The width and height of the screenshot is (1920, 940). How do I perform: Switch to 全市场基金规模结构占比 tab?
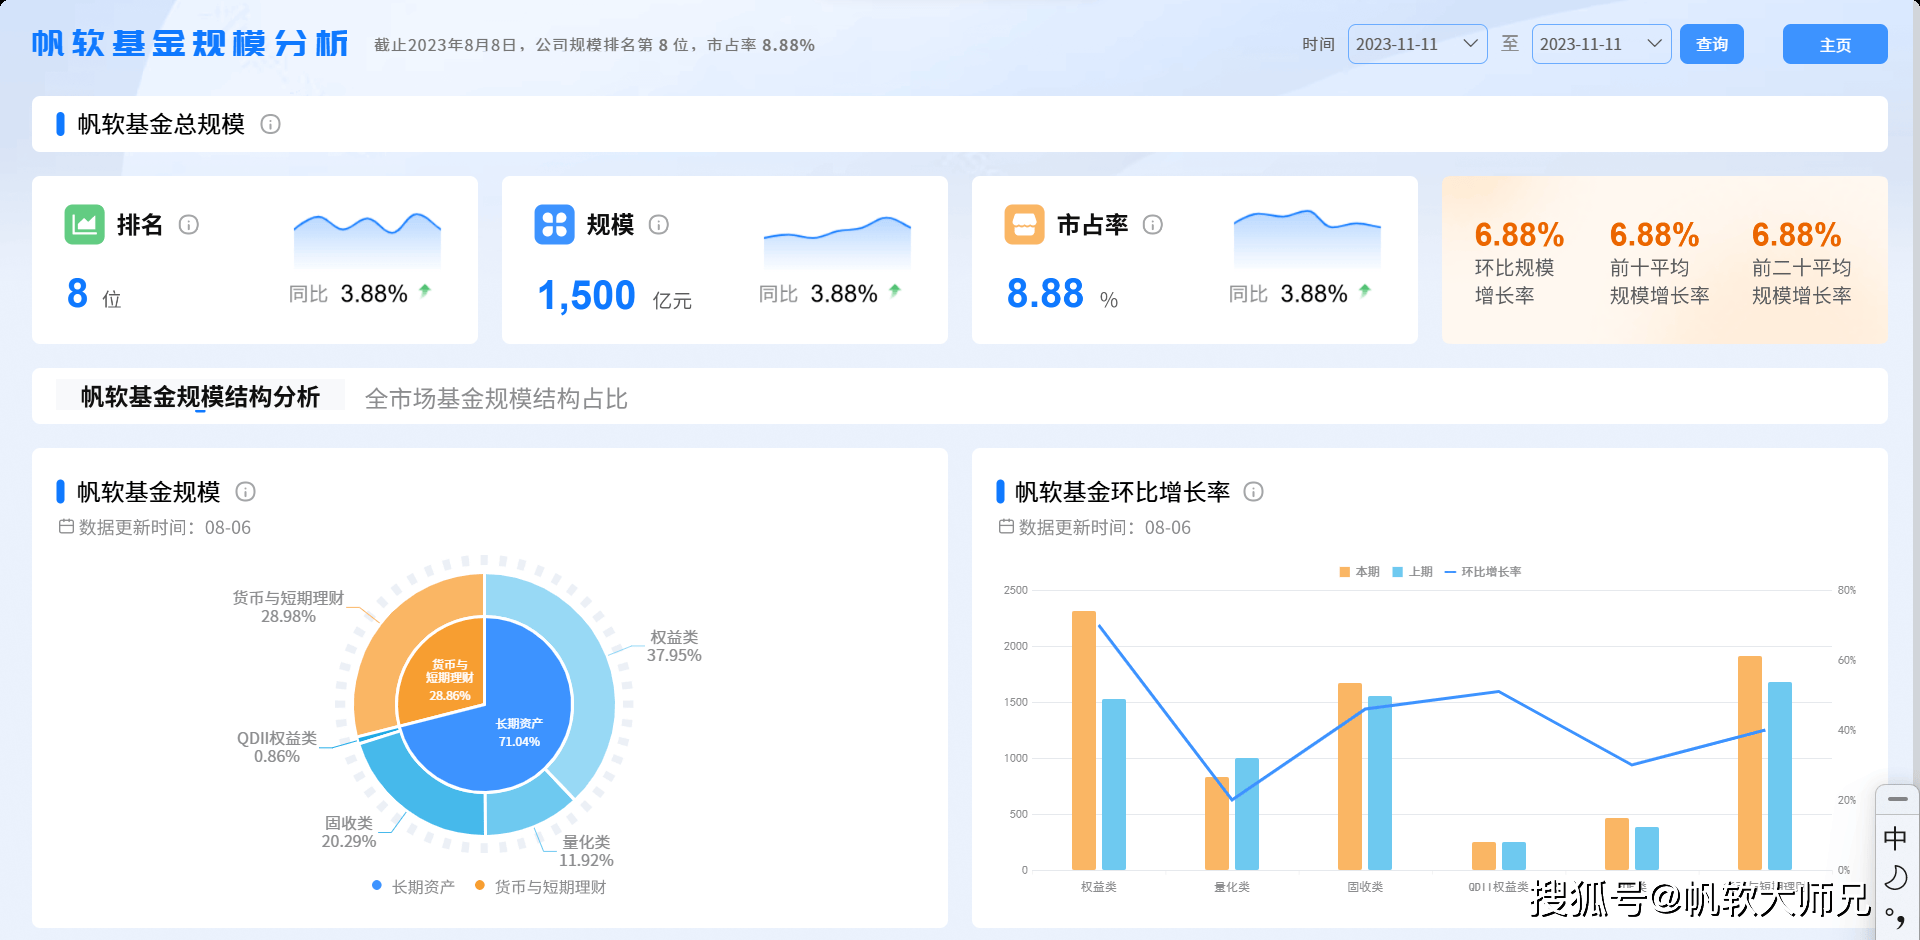click(x=496, y=399)
